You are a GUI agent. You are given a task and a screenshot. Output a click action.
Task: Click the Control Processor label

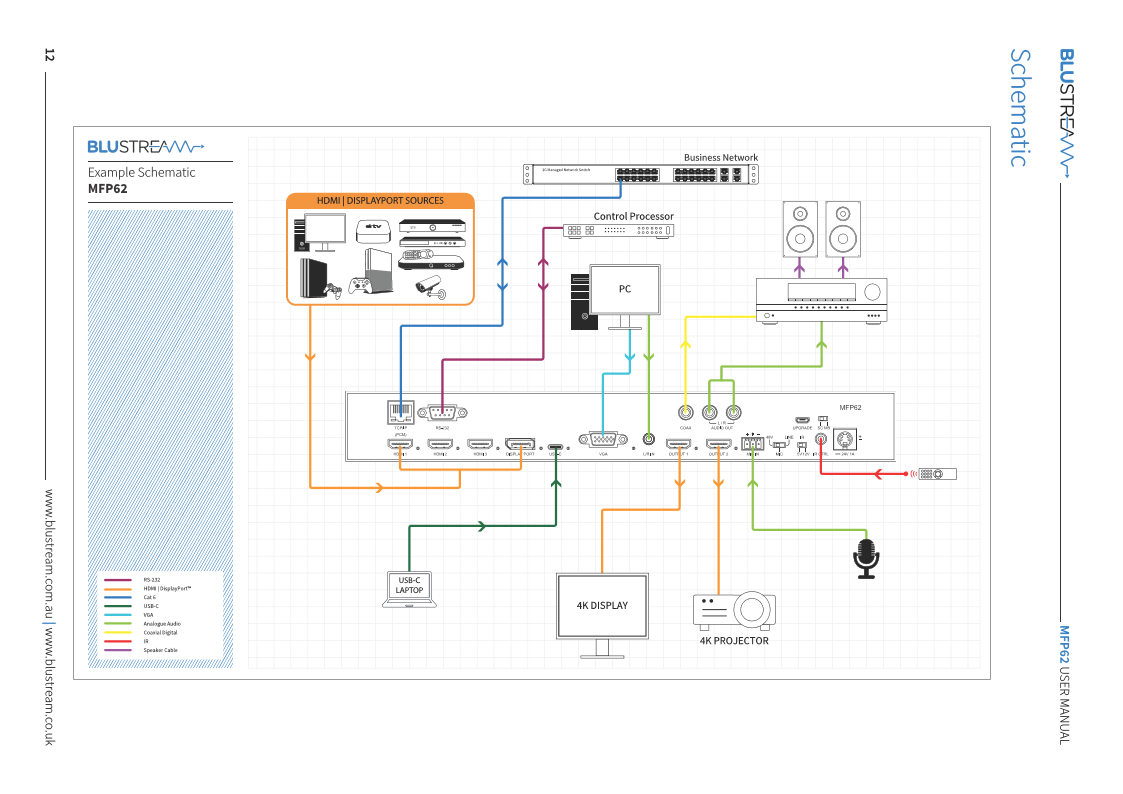click(634, 216)
